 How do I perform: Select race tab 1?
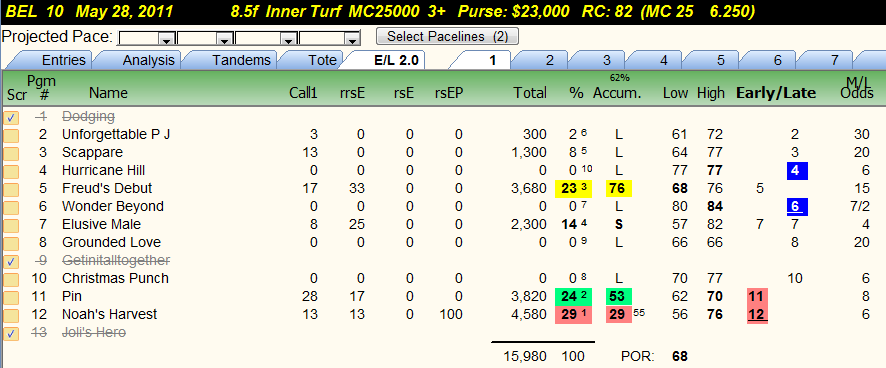[492, 60]
